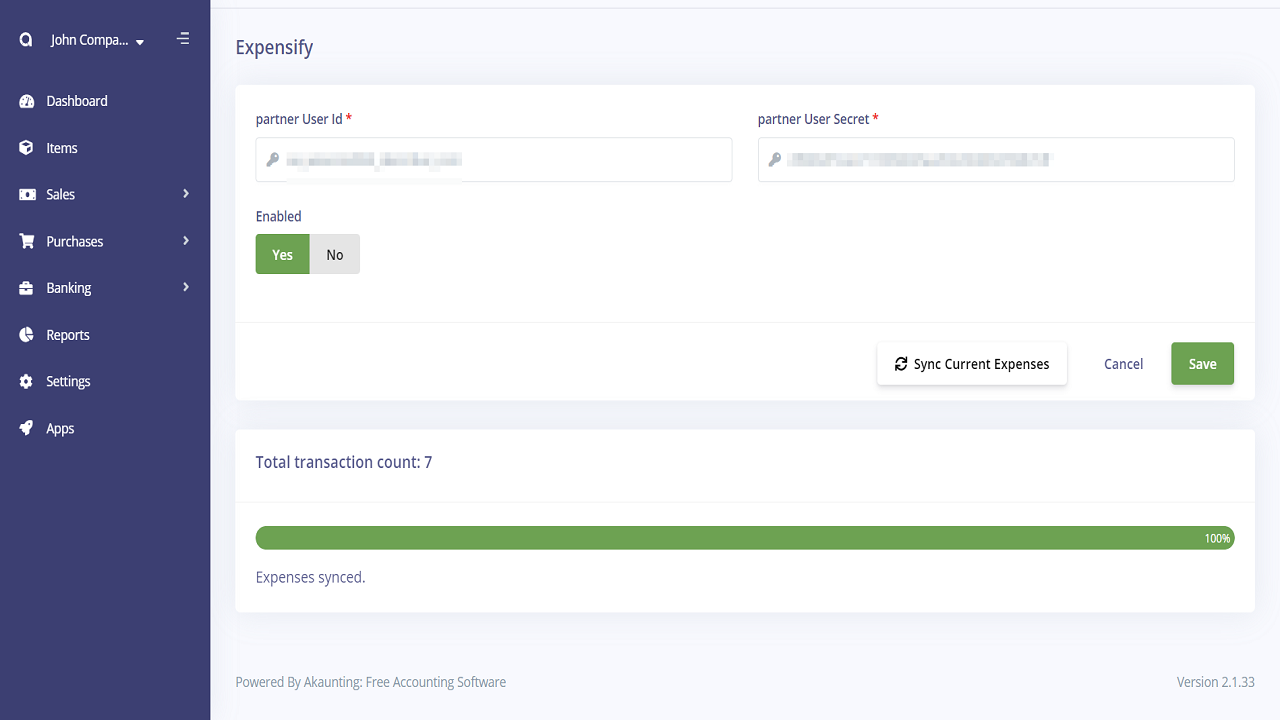1280x720 pixels.
Task: Set Enabled to No
Action: [335, 254]
